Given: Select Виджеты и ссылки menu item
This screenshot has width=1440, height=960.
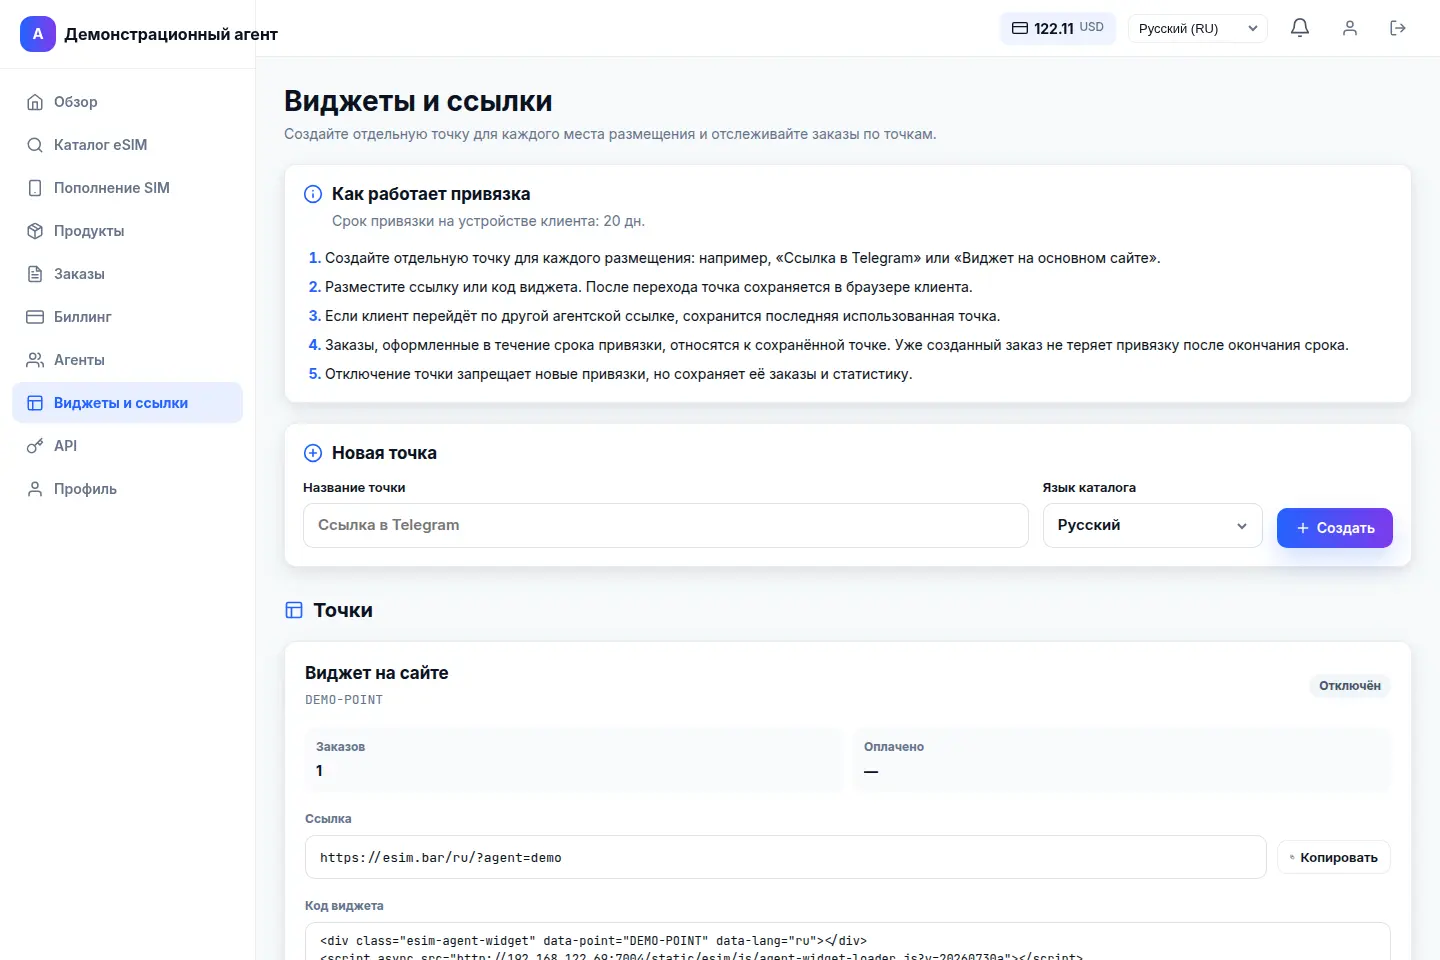Looking at the screenshot, I should click(127, 403).
